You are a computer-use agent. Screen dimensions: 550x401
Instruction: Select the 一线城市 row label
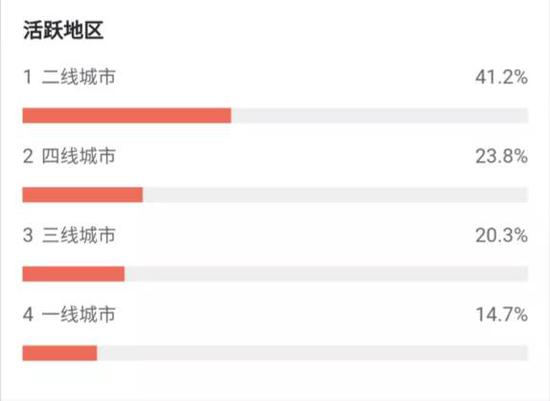pos(79,314)
